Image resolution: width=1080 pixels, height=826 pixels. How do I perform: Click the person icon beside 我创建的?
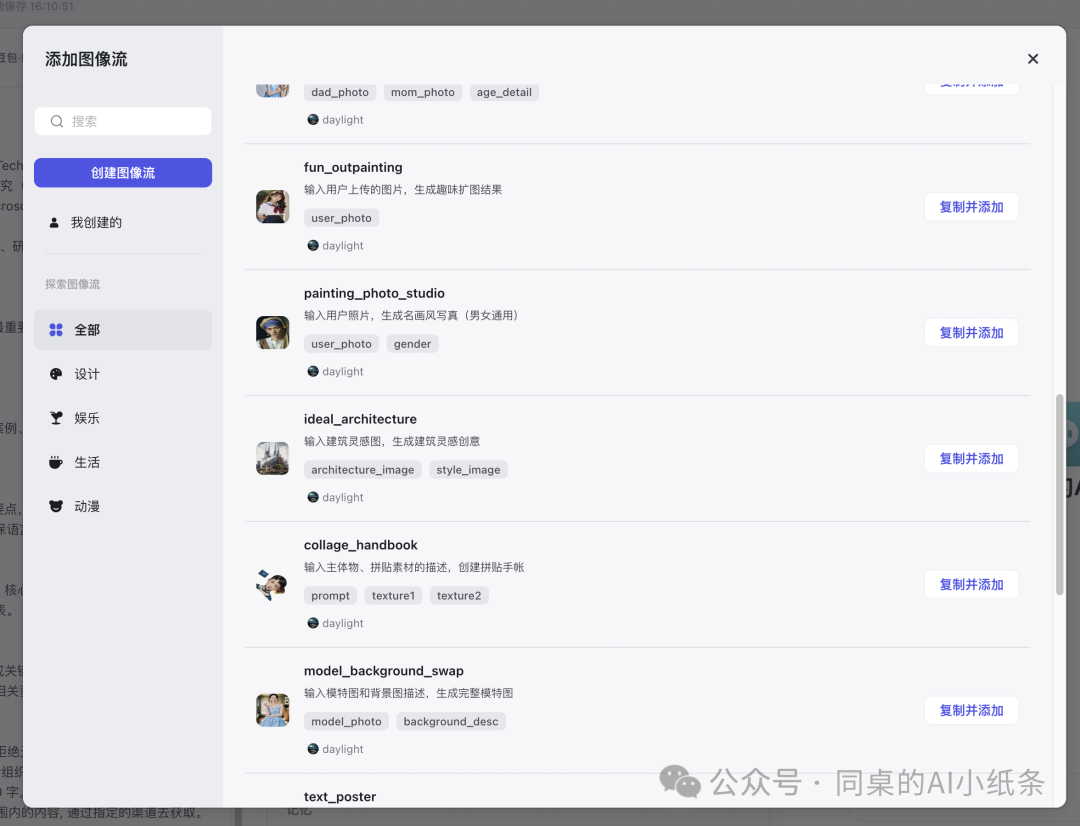[54, 223]
